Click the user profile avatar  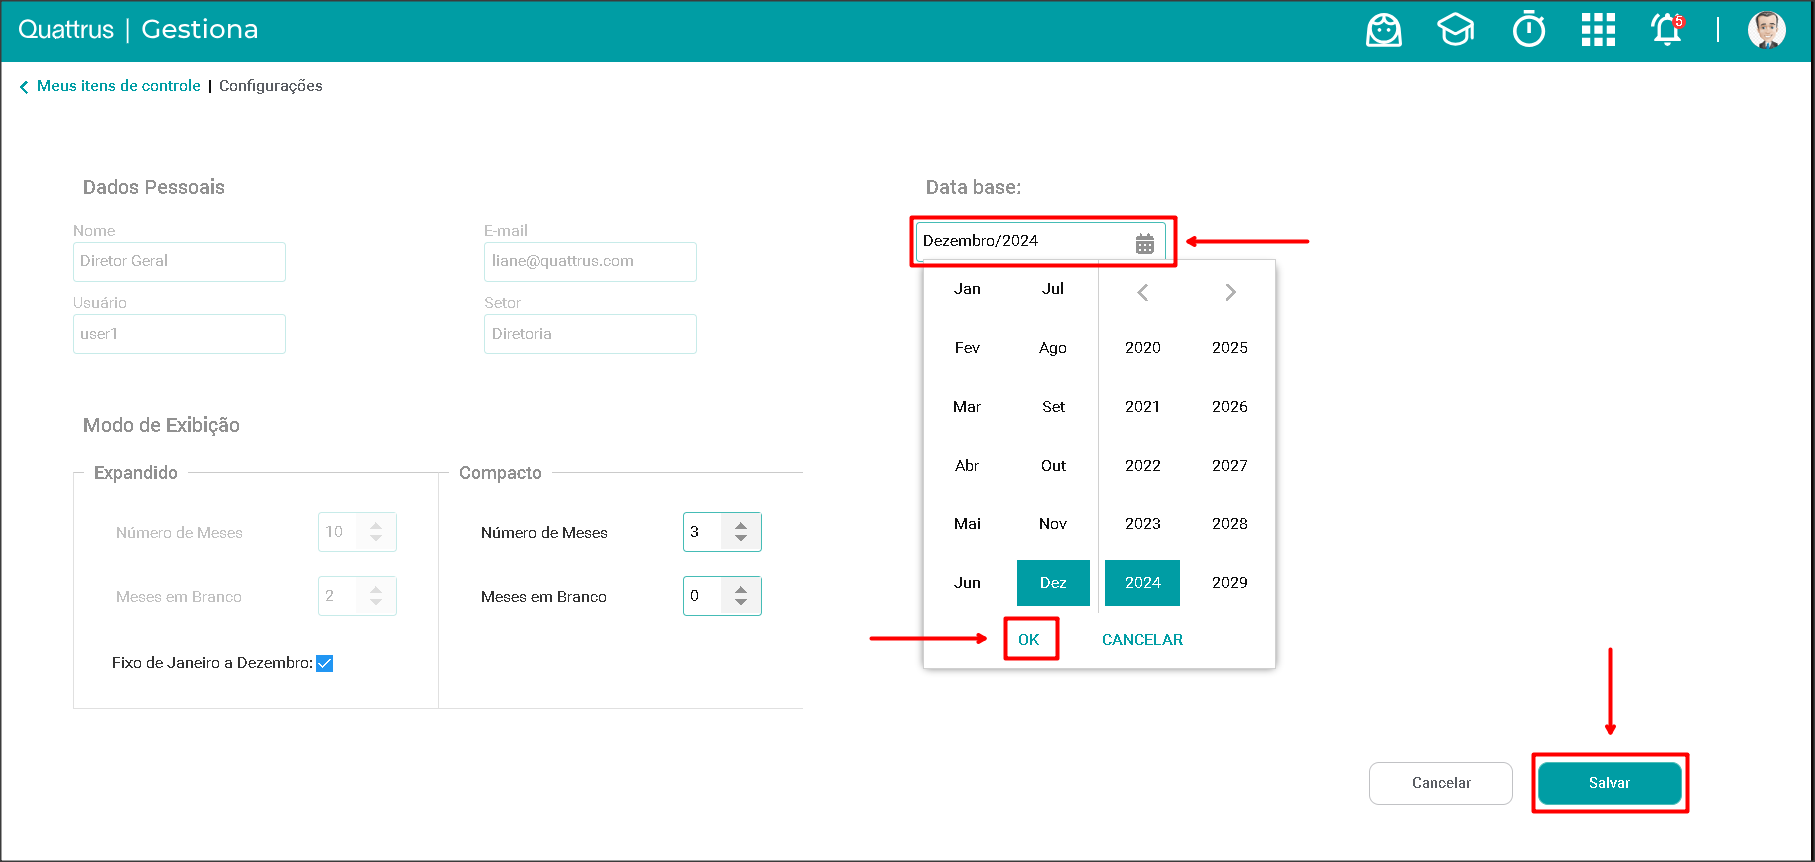1766,30
